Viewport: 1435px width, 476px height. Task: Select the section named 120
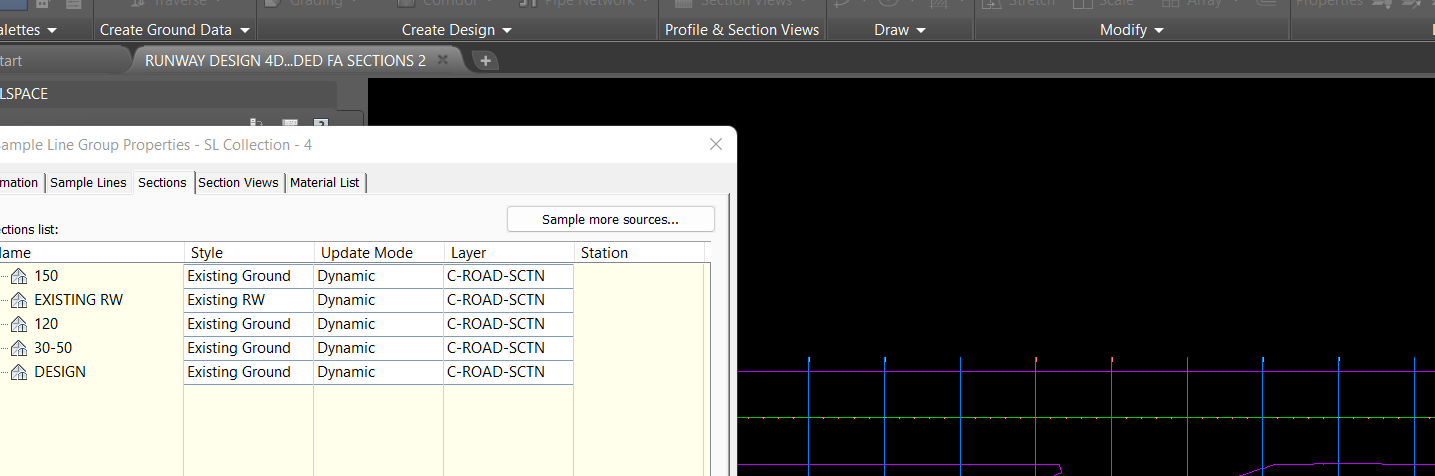(x=46, y=324)
